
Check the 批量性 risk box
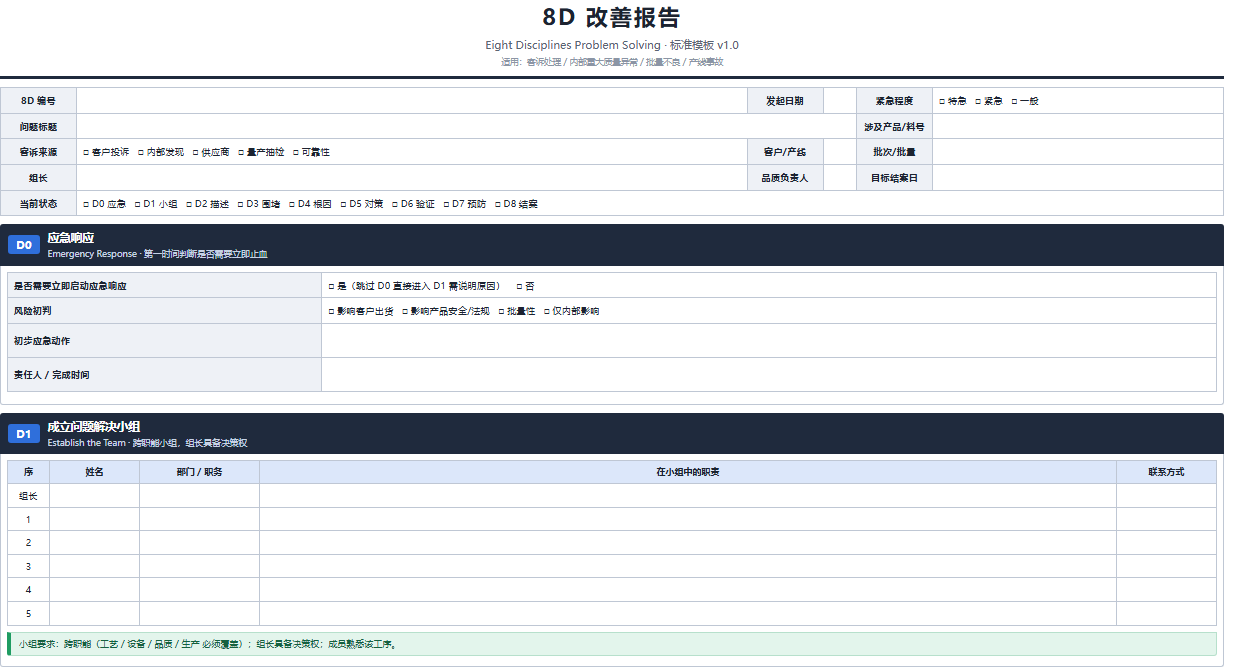coord(501,312)
